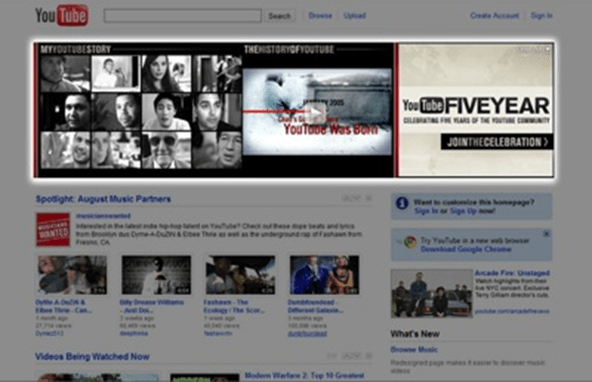Focus the YouTube search input field
Image resolution: width=592 pixels, height=382 pixels.
[182, 16]
